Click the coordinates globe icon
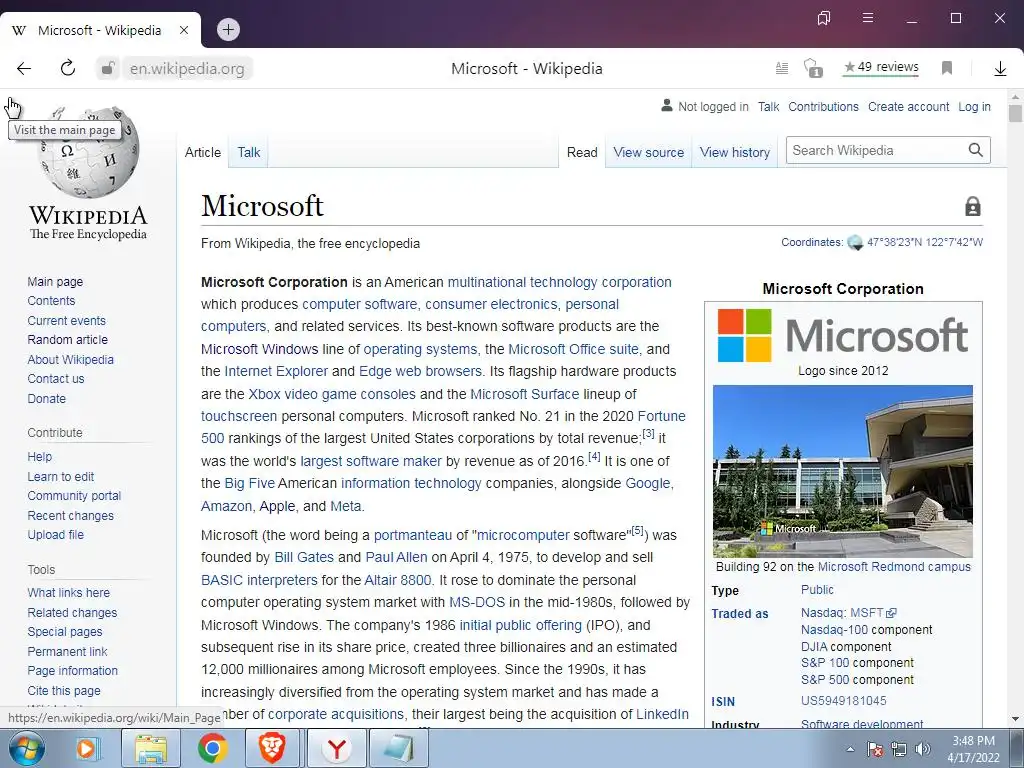The width and height of the screenshot is (1024, 768). click(855, 243)
